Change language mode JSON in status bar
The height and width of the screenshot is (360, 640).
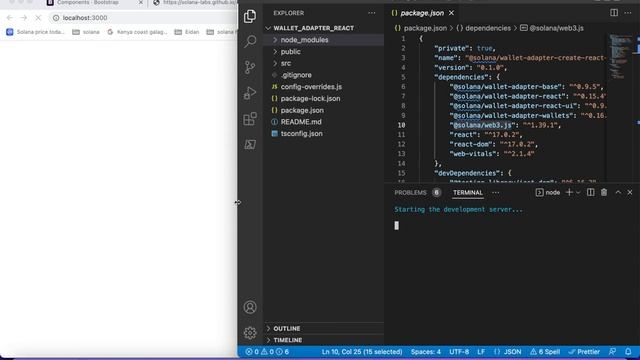[x=507, y=352]
